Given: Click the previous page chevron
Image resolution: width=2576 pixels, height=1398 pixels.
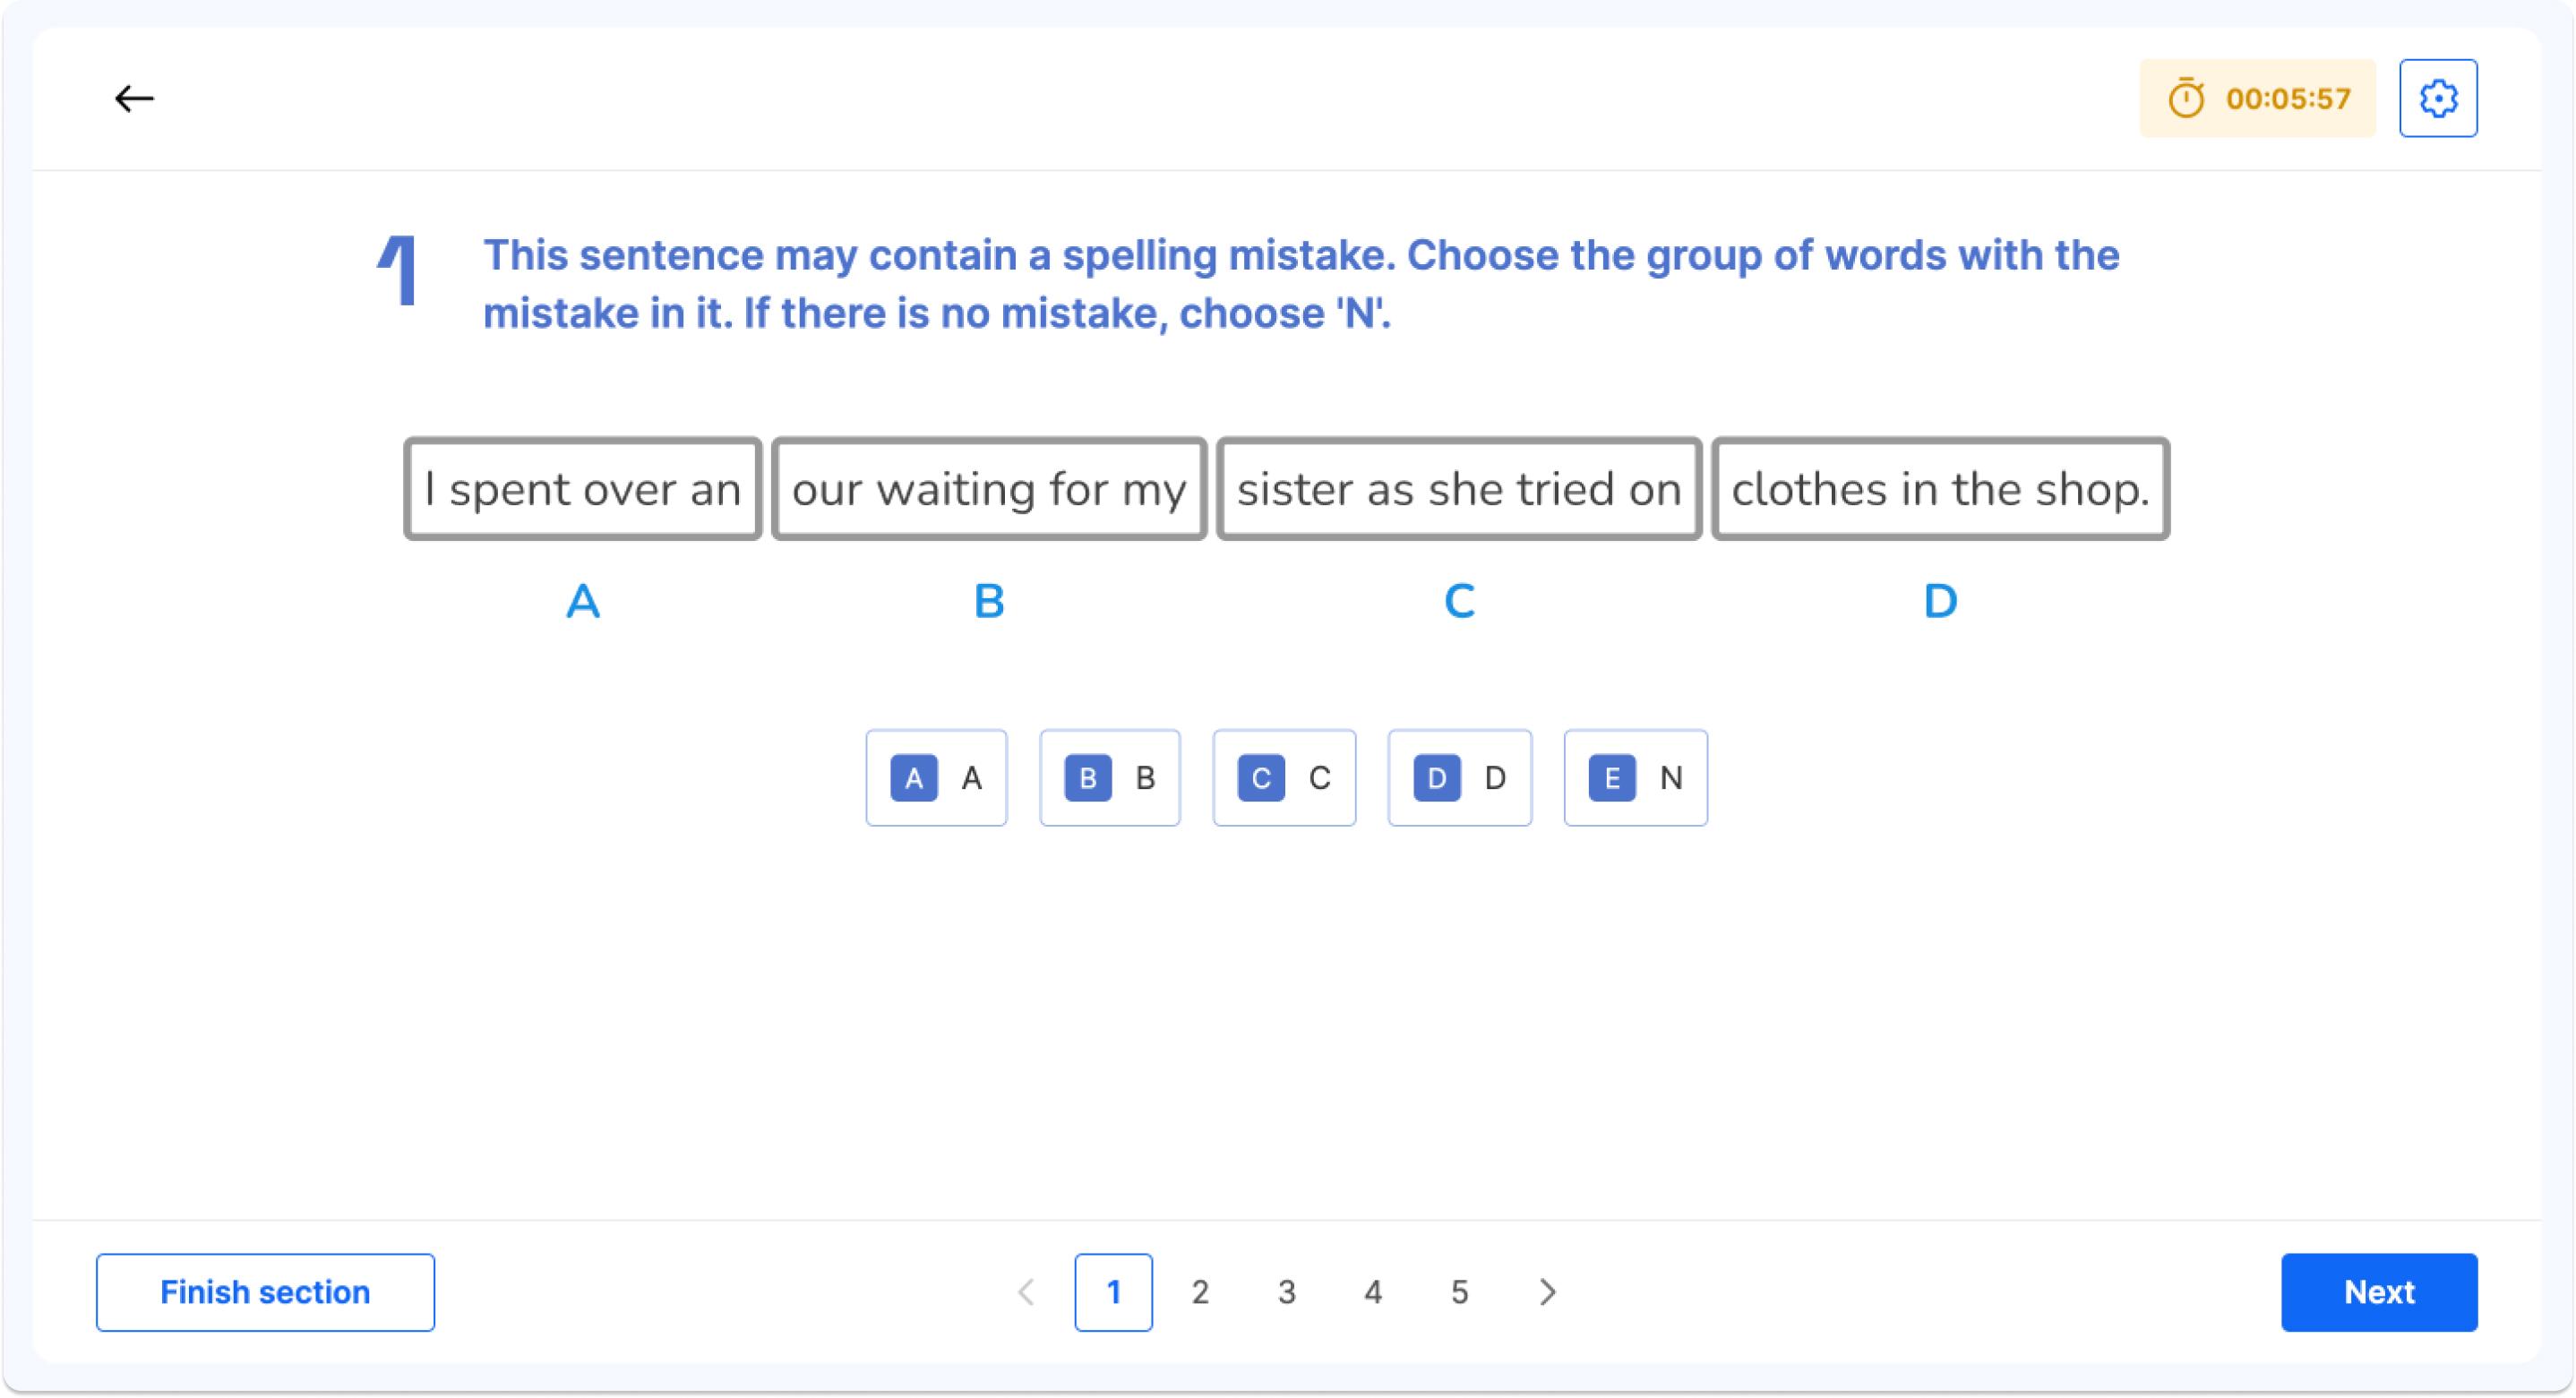Looking at the screenshot, I should (1026, 1292).
